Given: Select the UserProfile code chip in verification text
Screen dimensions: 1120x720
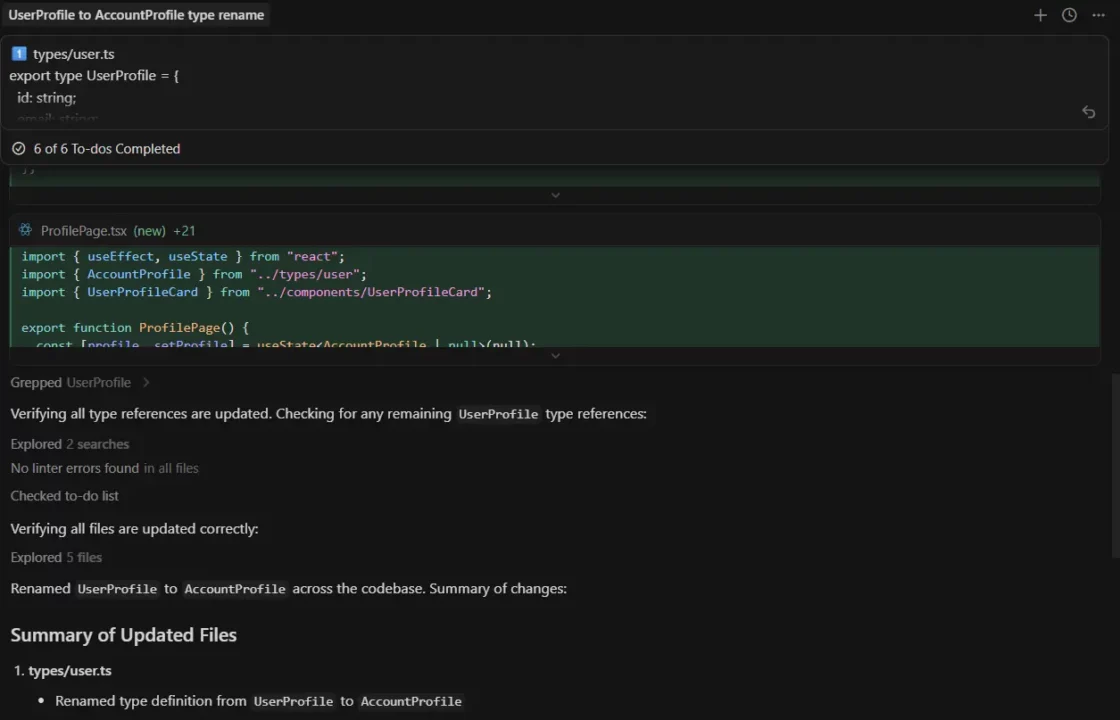Looking at the screenshot, I should coord(498,413).
